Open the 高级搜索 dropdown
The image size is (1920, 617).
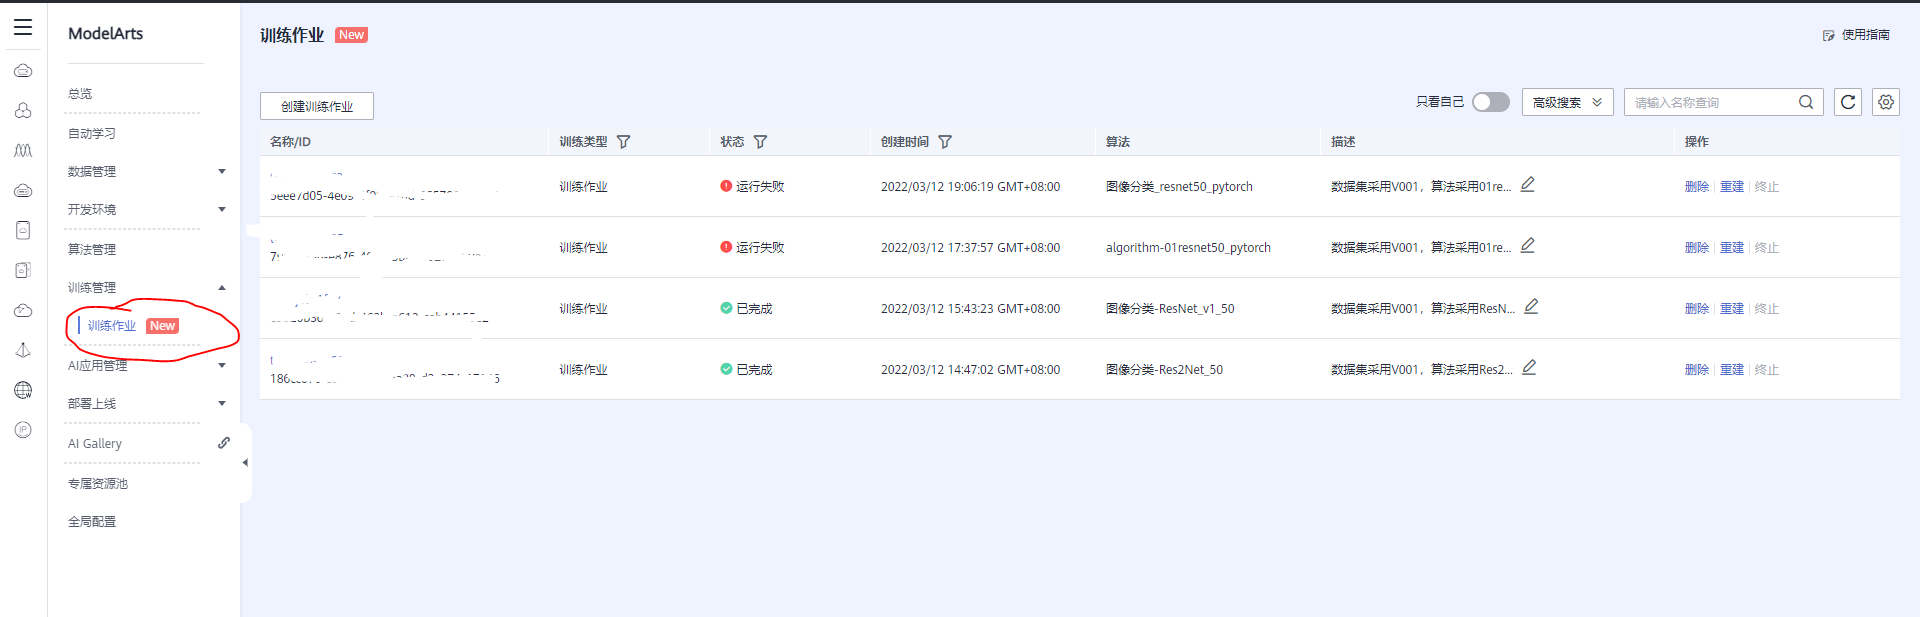point(1567,102)
